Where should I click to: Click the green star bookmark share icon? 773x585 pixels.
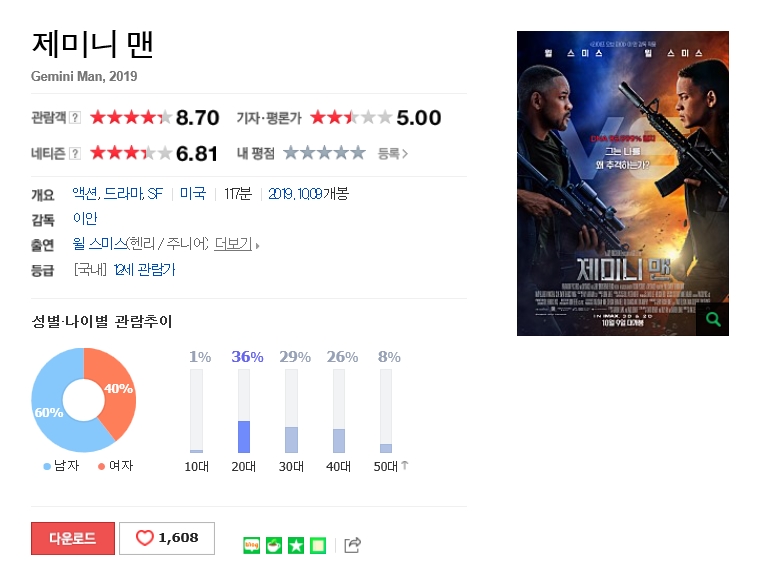296,545
